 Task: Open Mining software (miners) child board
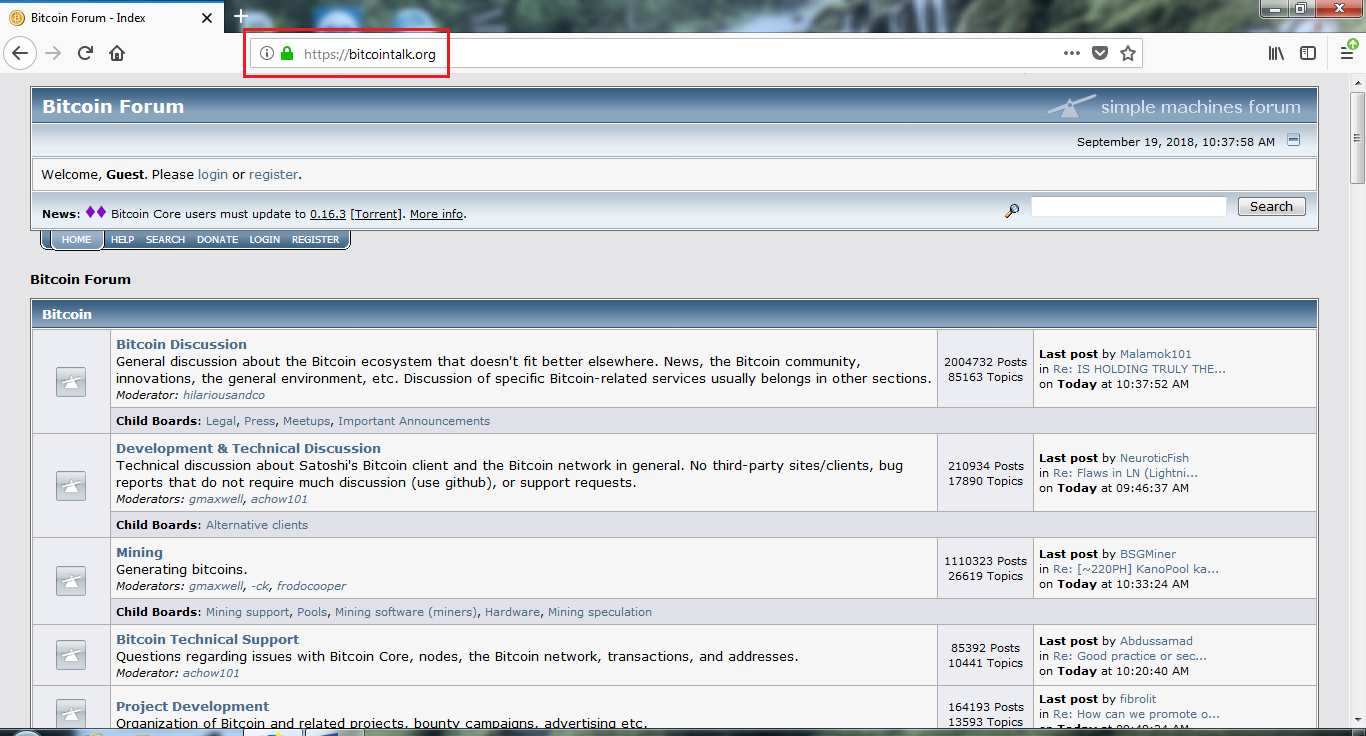[406, 612]
